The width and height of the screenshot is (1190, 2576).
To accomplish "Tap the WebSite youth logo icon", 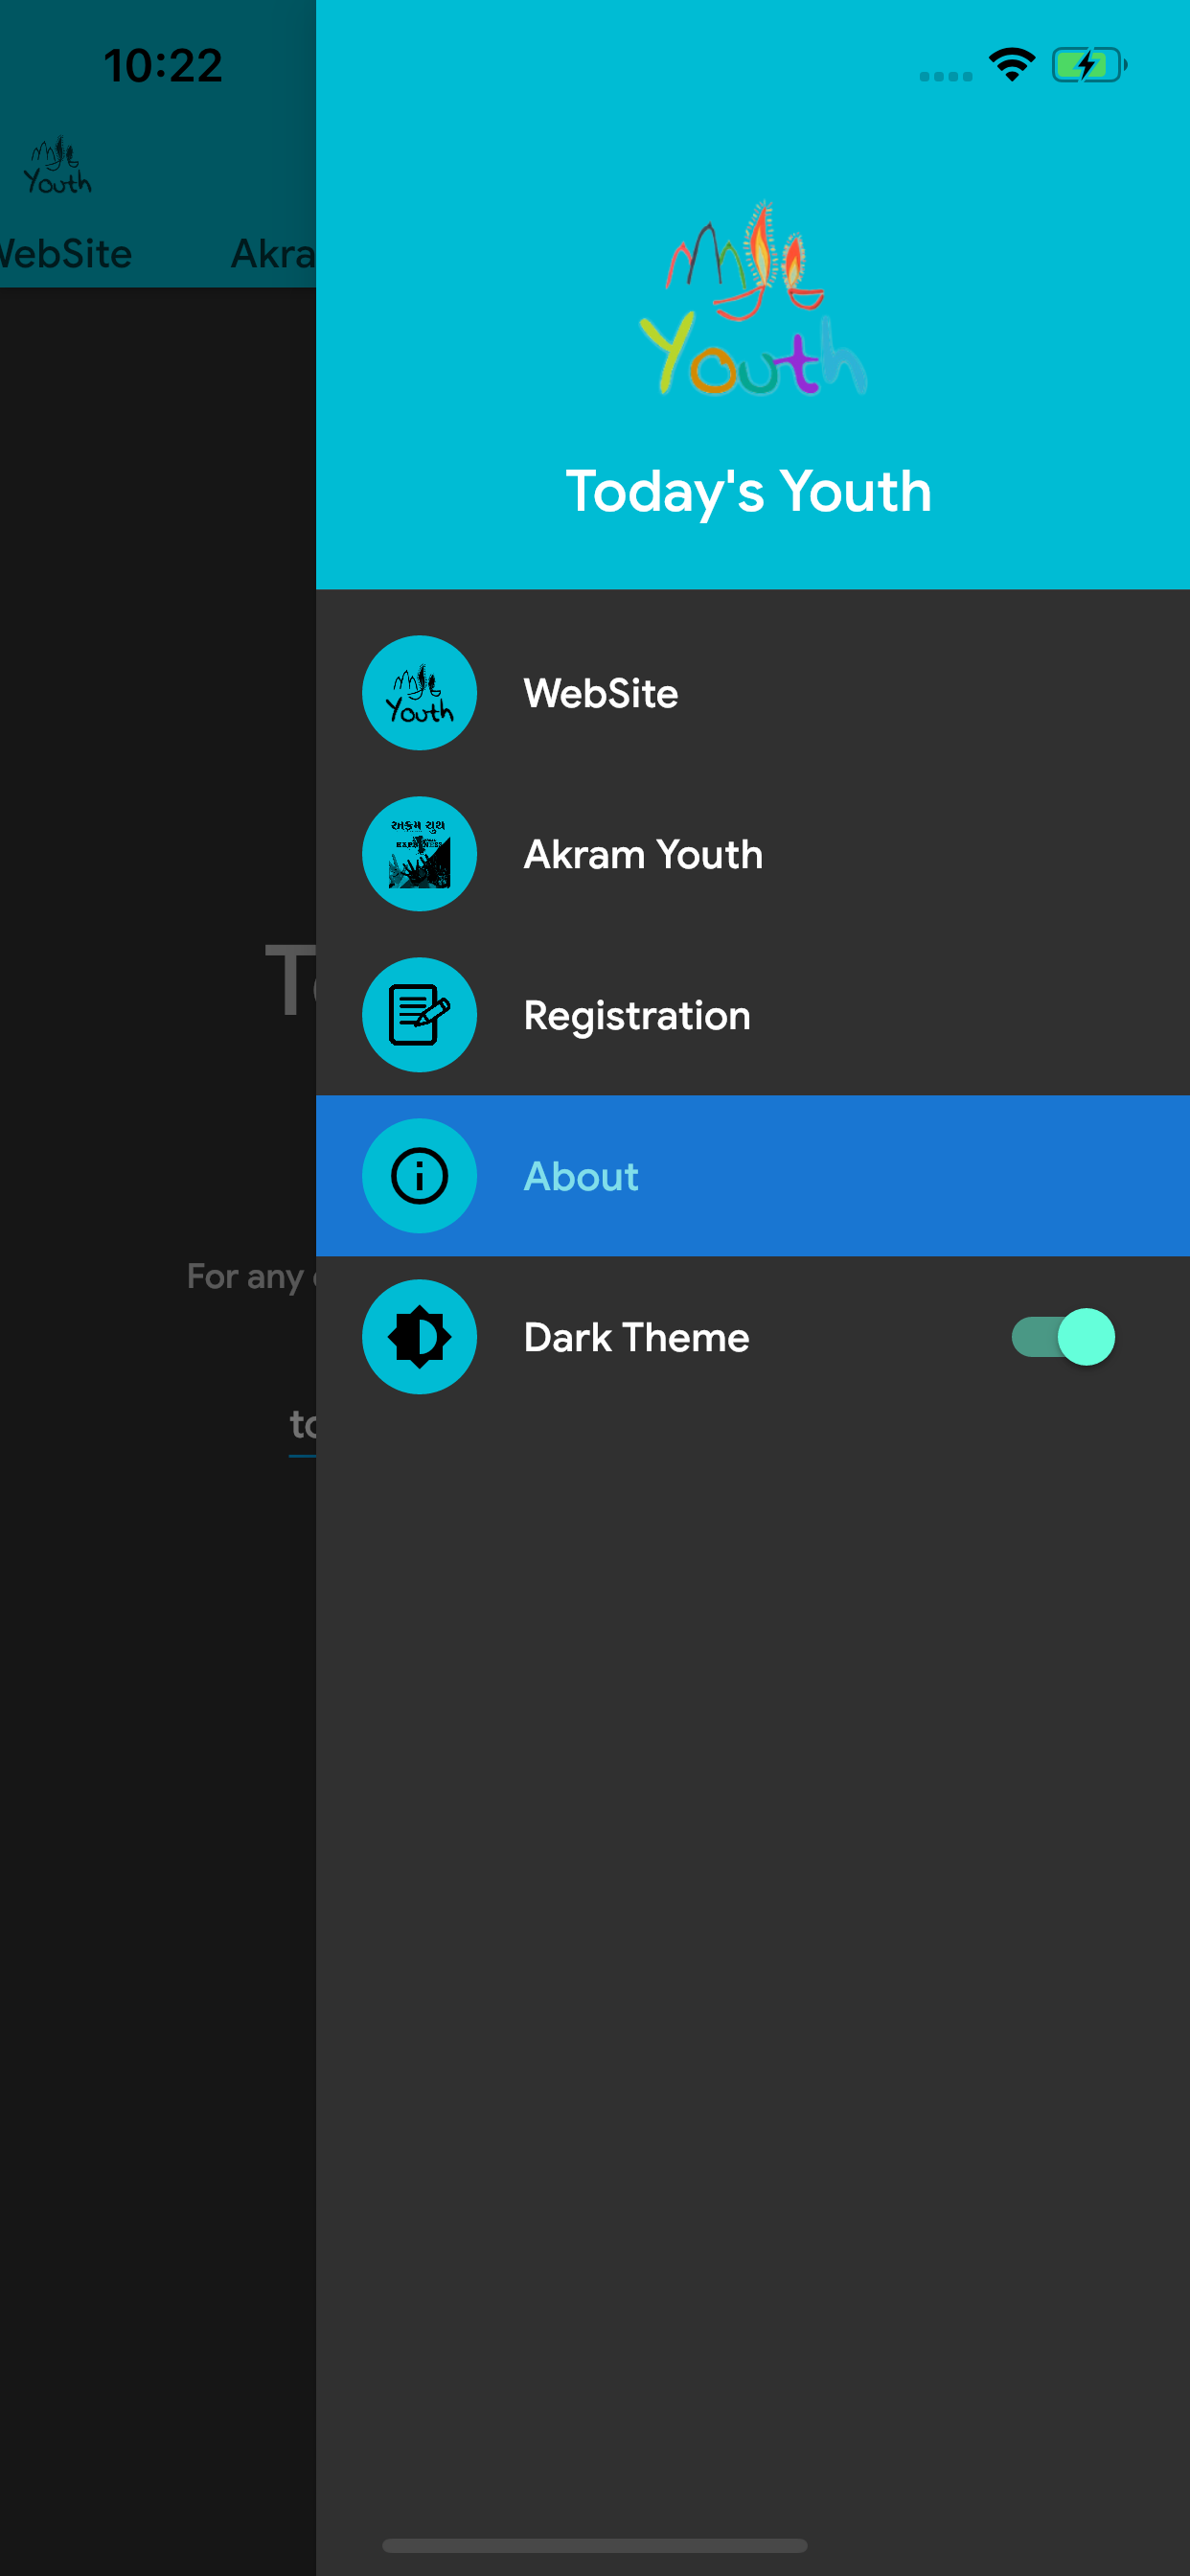I will pos(419,693).
